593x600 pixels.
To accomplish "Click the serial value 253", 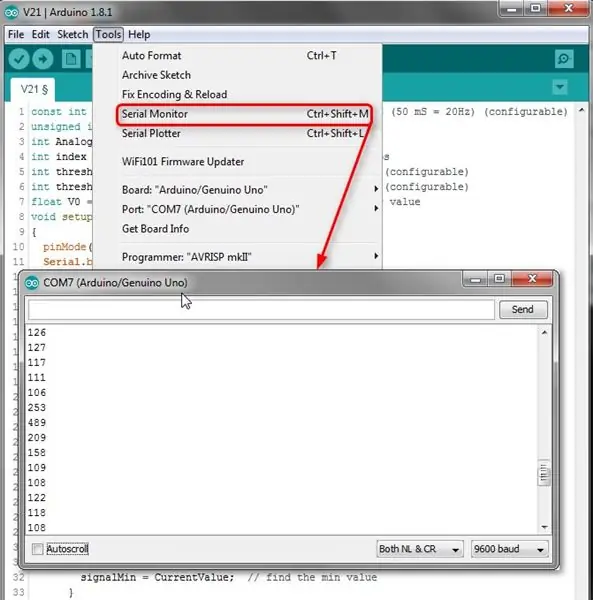I will pos(37,408).
